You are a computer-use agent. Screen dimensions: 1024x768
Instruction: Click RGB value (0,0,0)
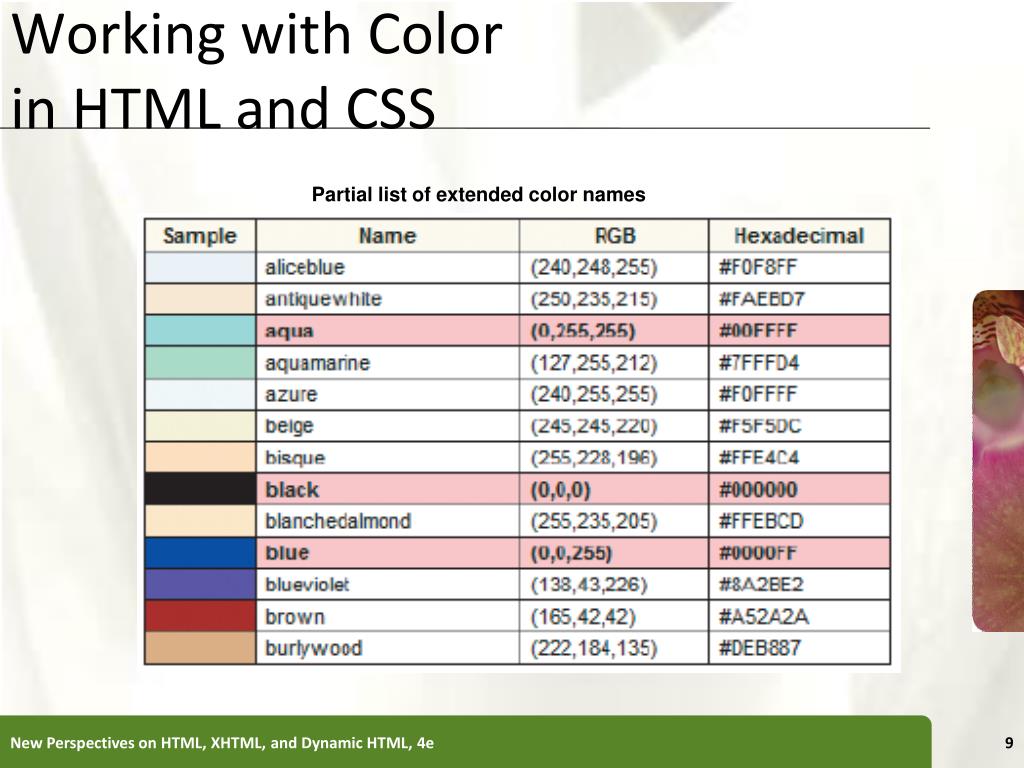click(x=560, y=490)
